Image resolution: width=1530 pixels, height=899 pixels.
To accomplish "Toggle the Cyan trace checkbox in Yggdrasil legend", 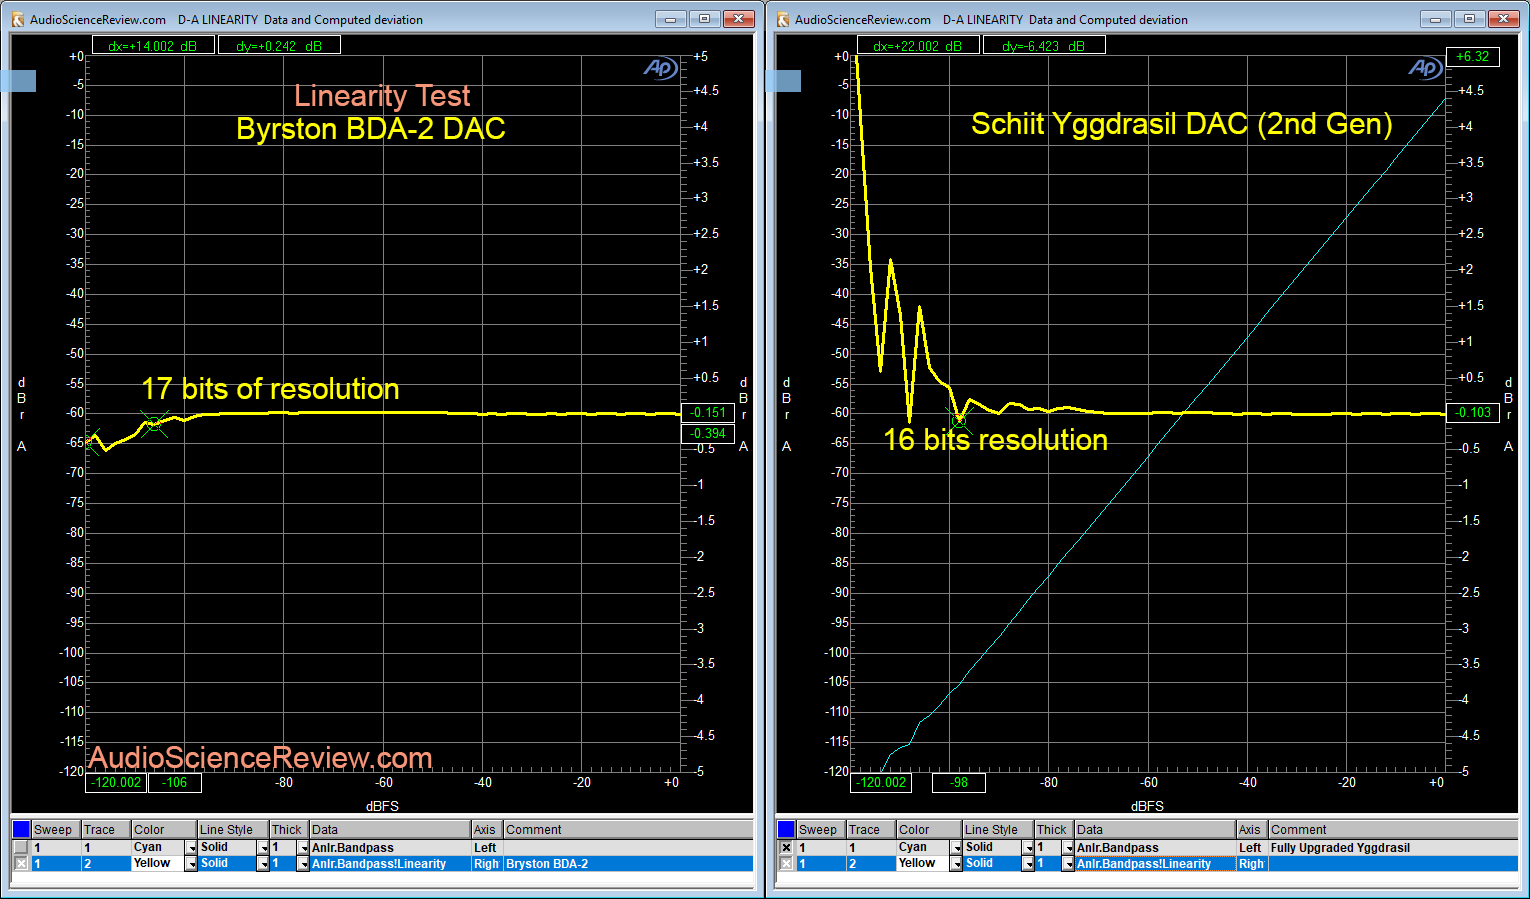I will (x=786, y=847).
